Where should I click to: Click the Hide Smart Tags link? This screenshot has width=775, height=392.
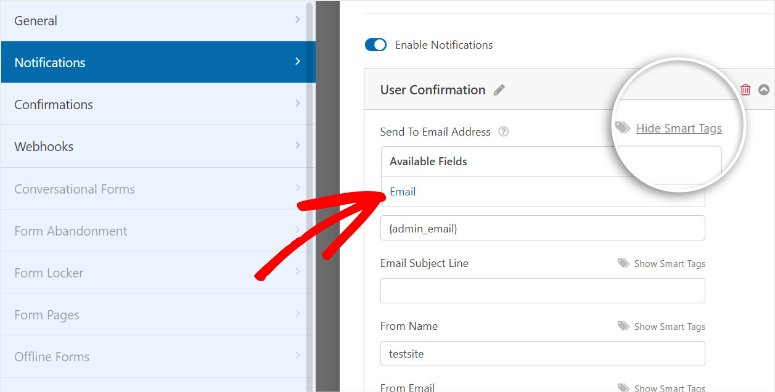coord(679,129)
